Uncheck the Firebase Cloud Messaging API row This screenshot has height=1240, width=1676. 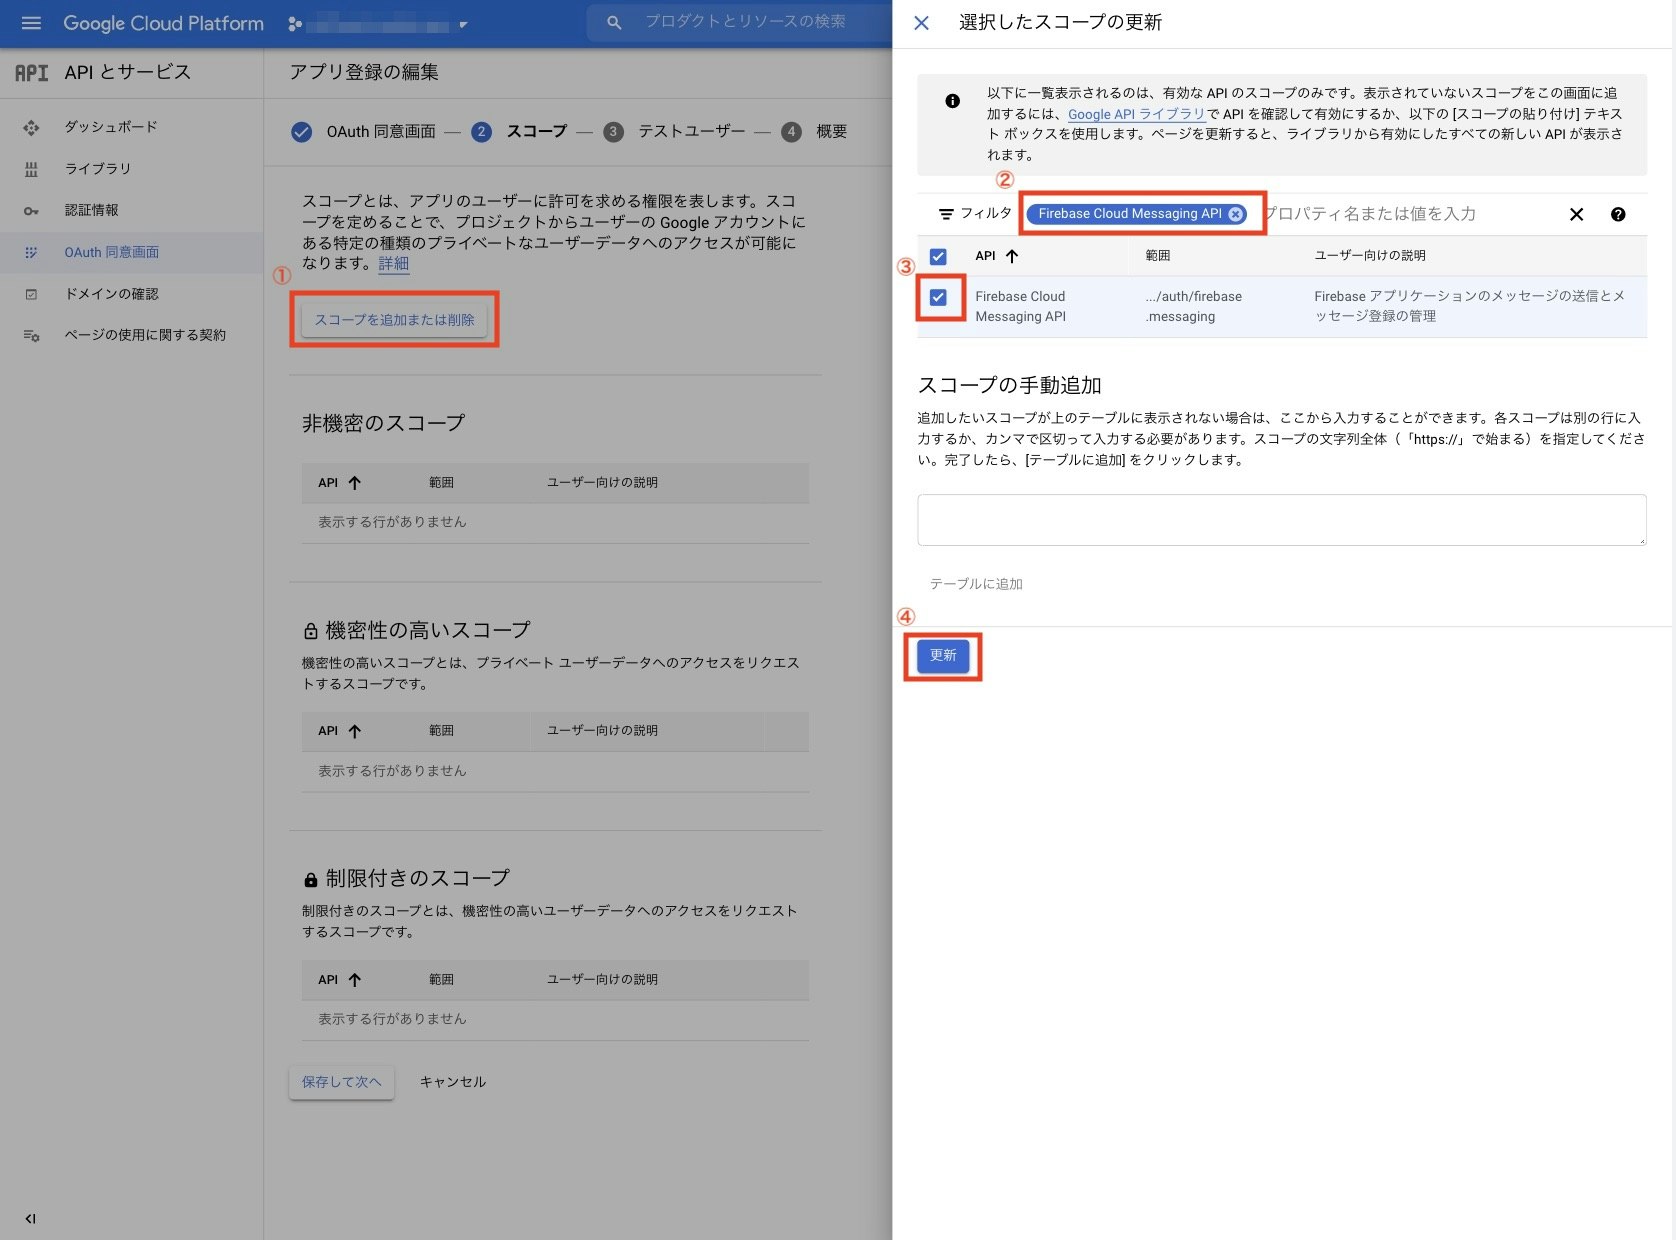pyautogui.click(x=938, y=297)
